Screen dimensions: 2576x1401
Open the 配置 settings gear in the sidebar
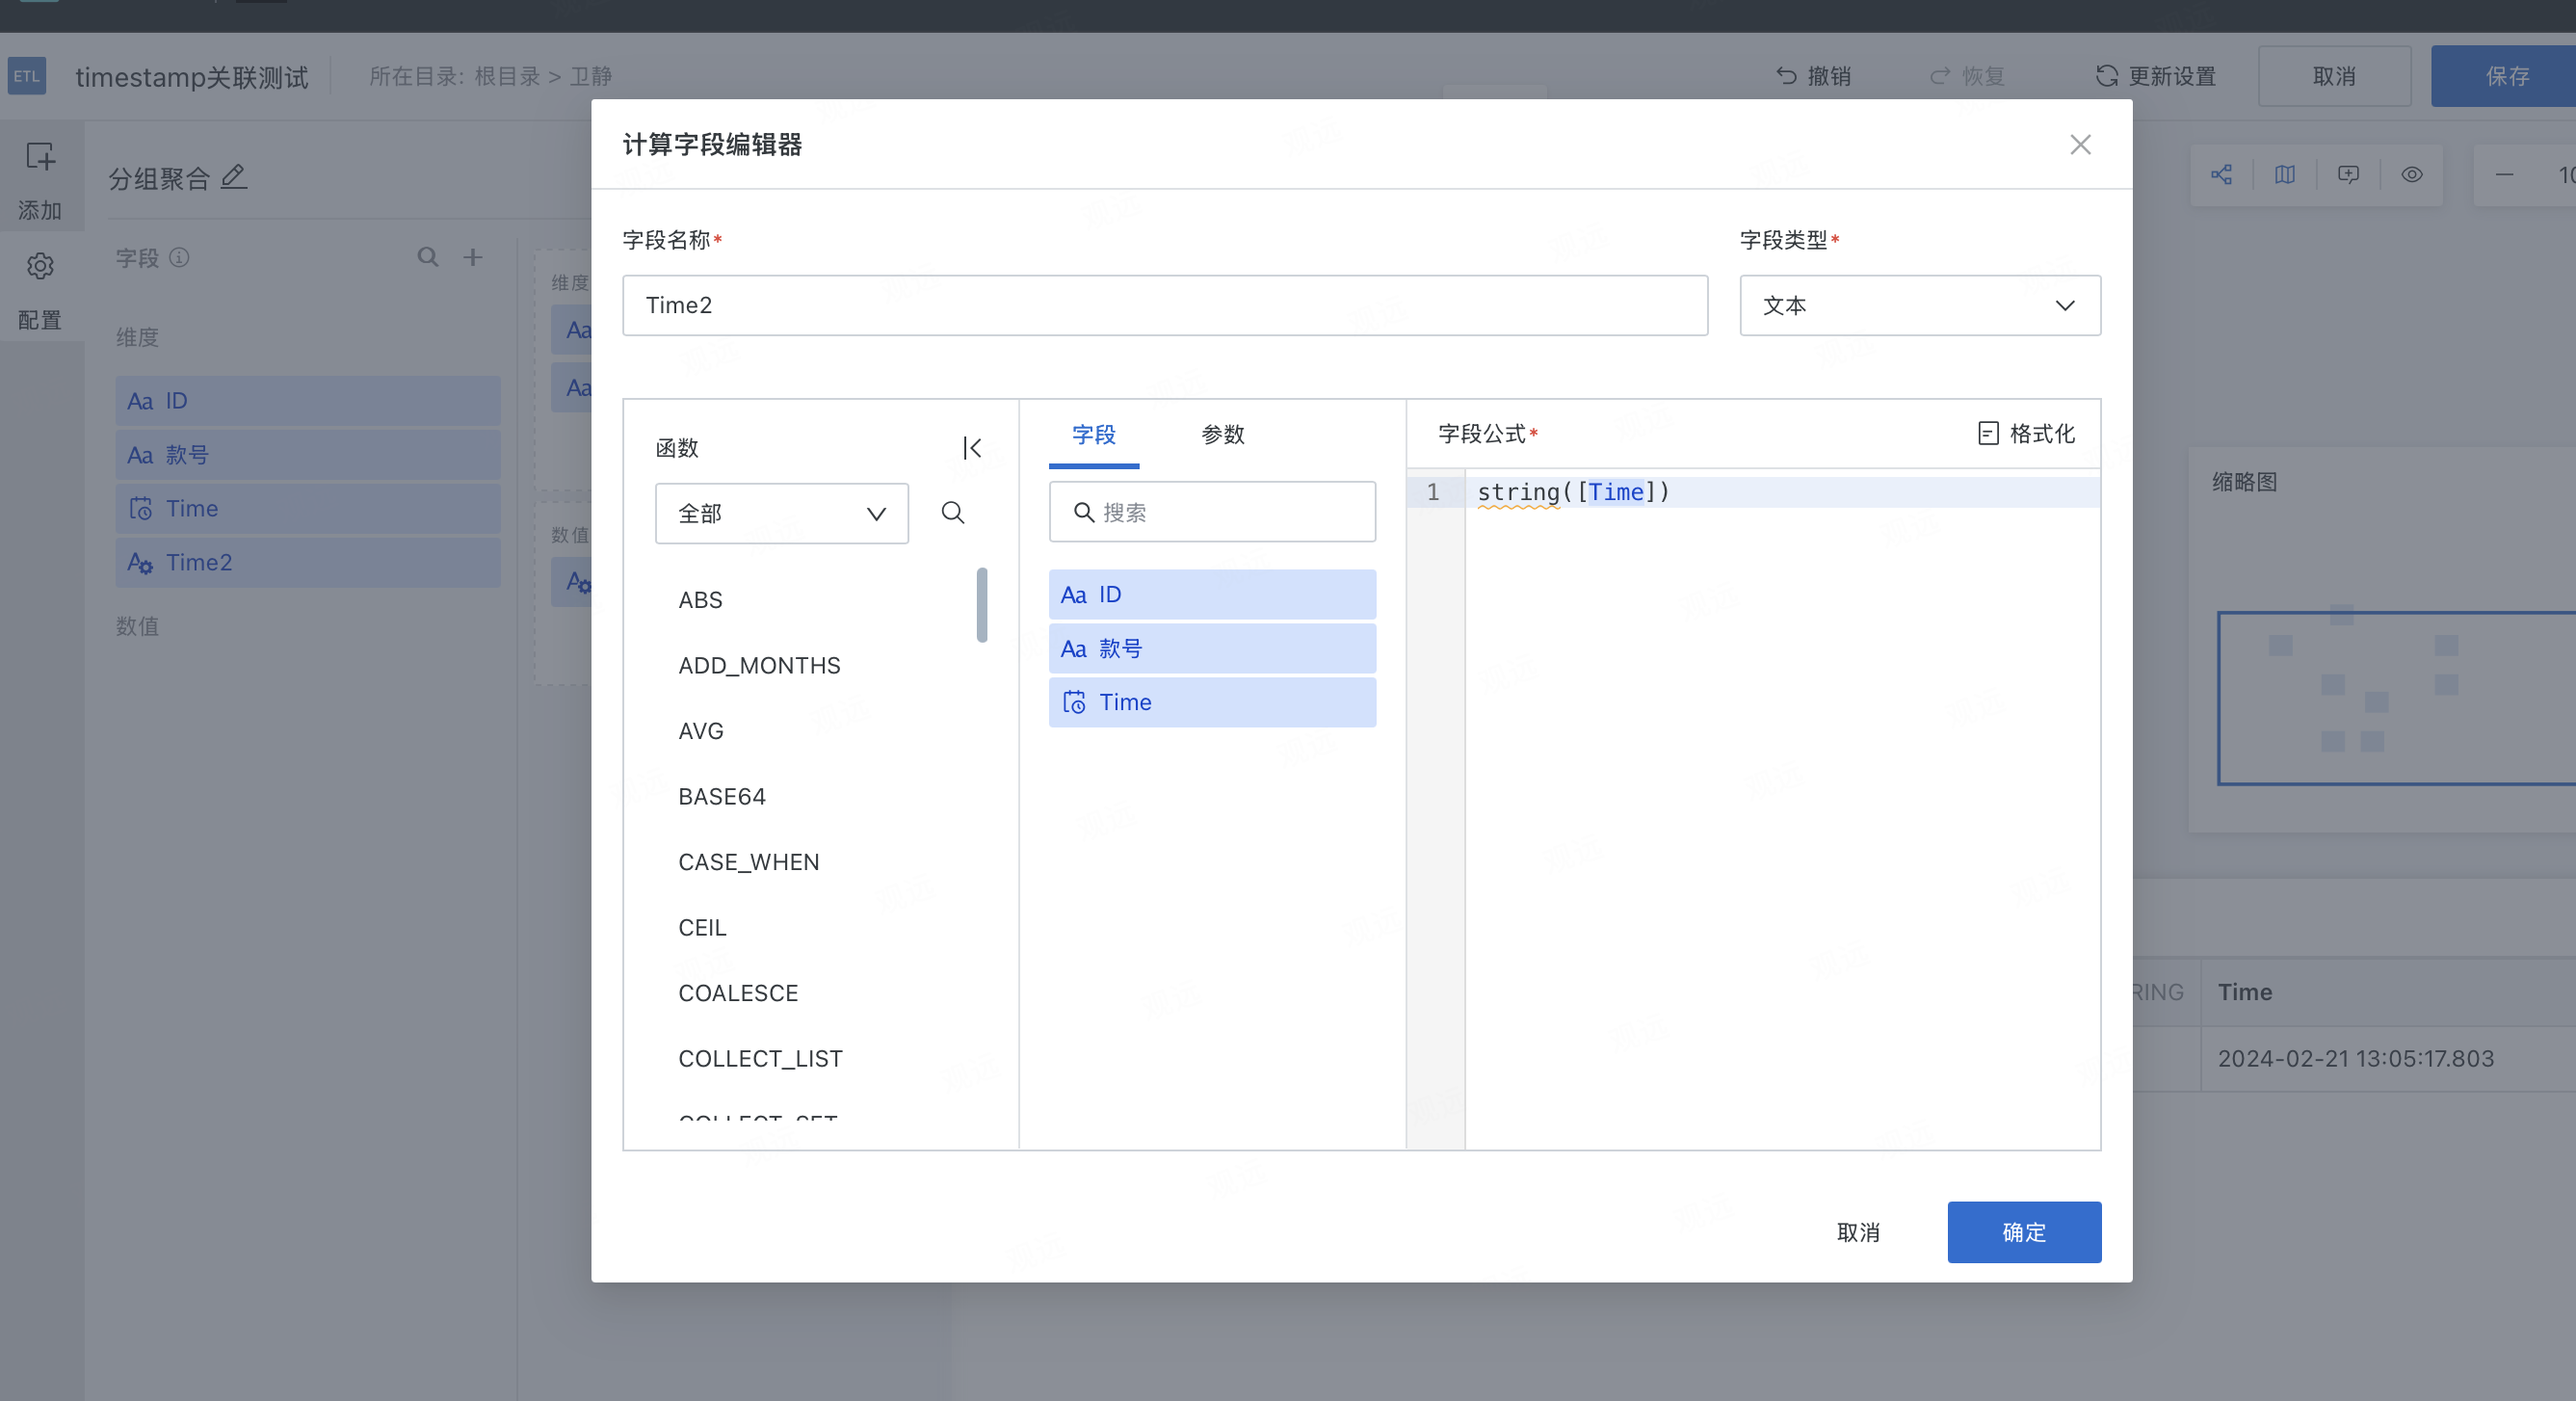click(40, 265)
